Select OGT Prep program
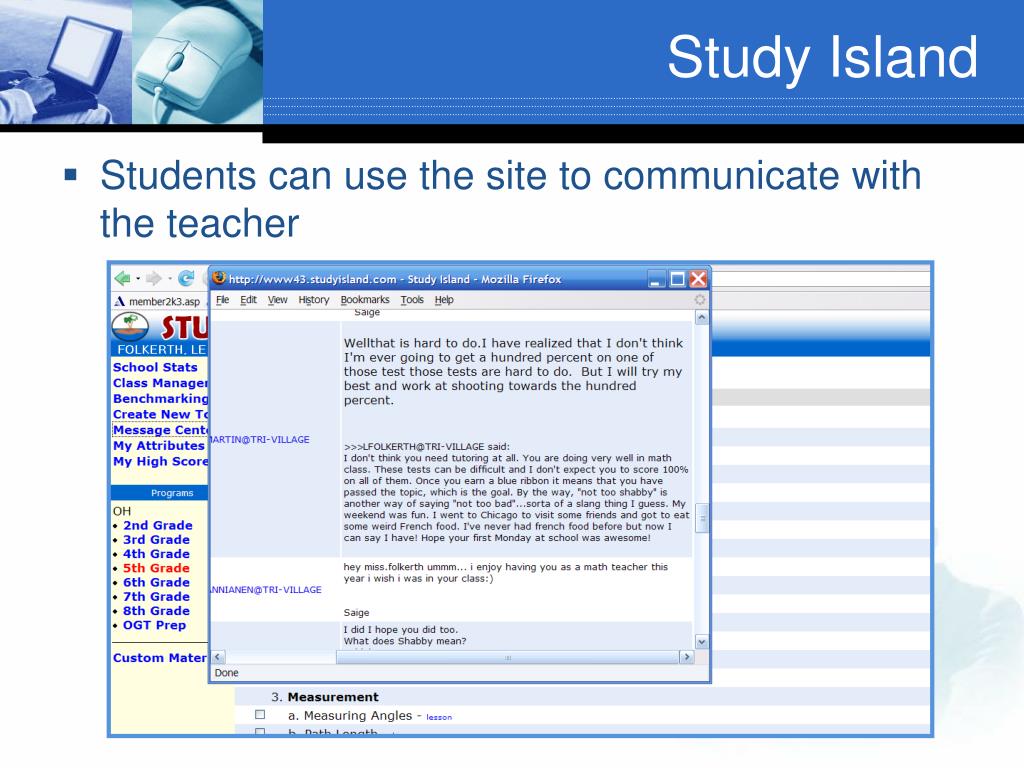The image size is (1024, 768). pyautogui.click(x=155, y=625)
